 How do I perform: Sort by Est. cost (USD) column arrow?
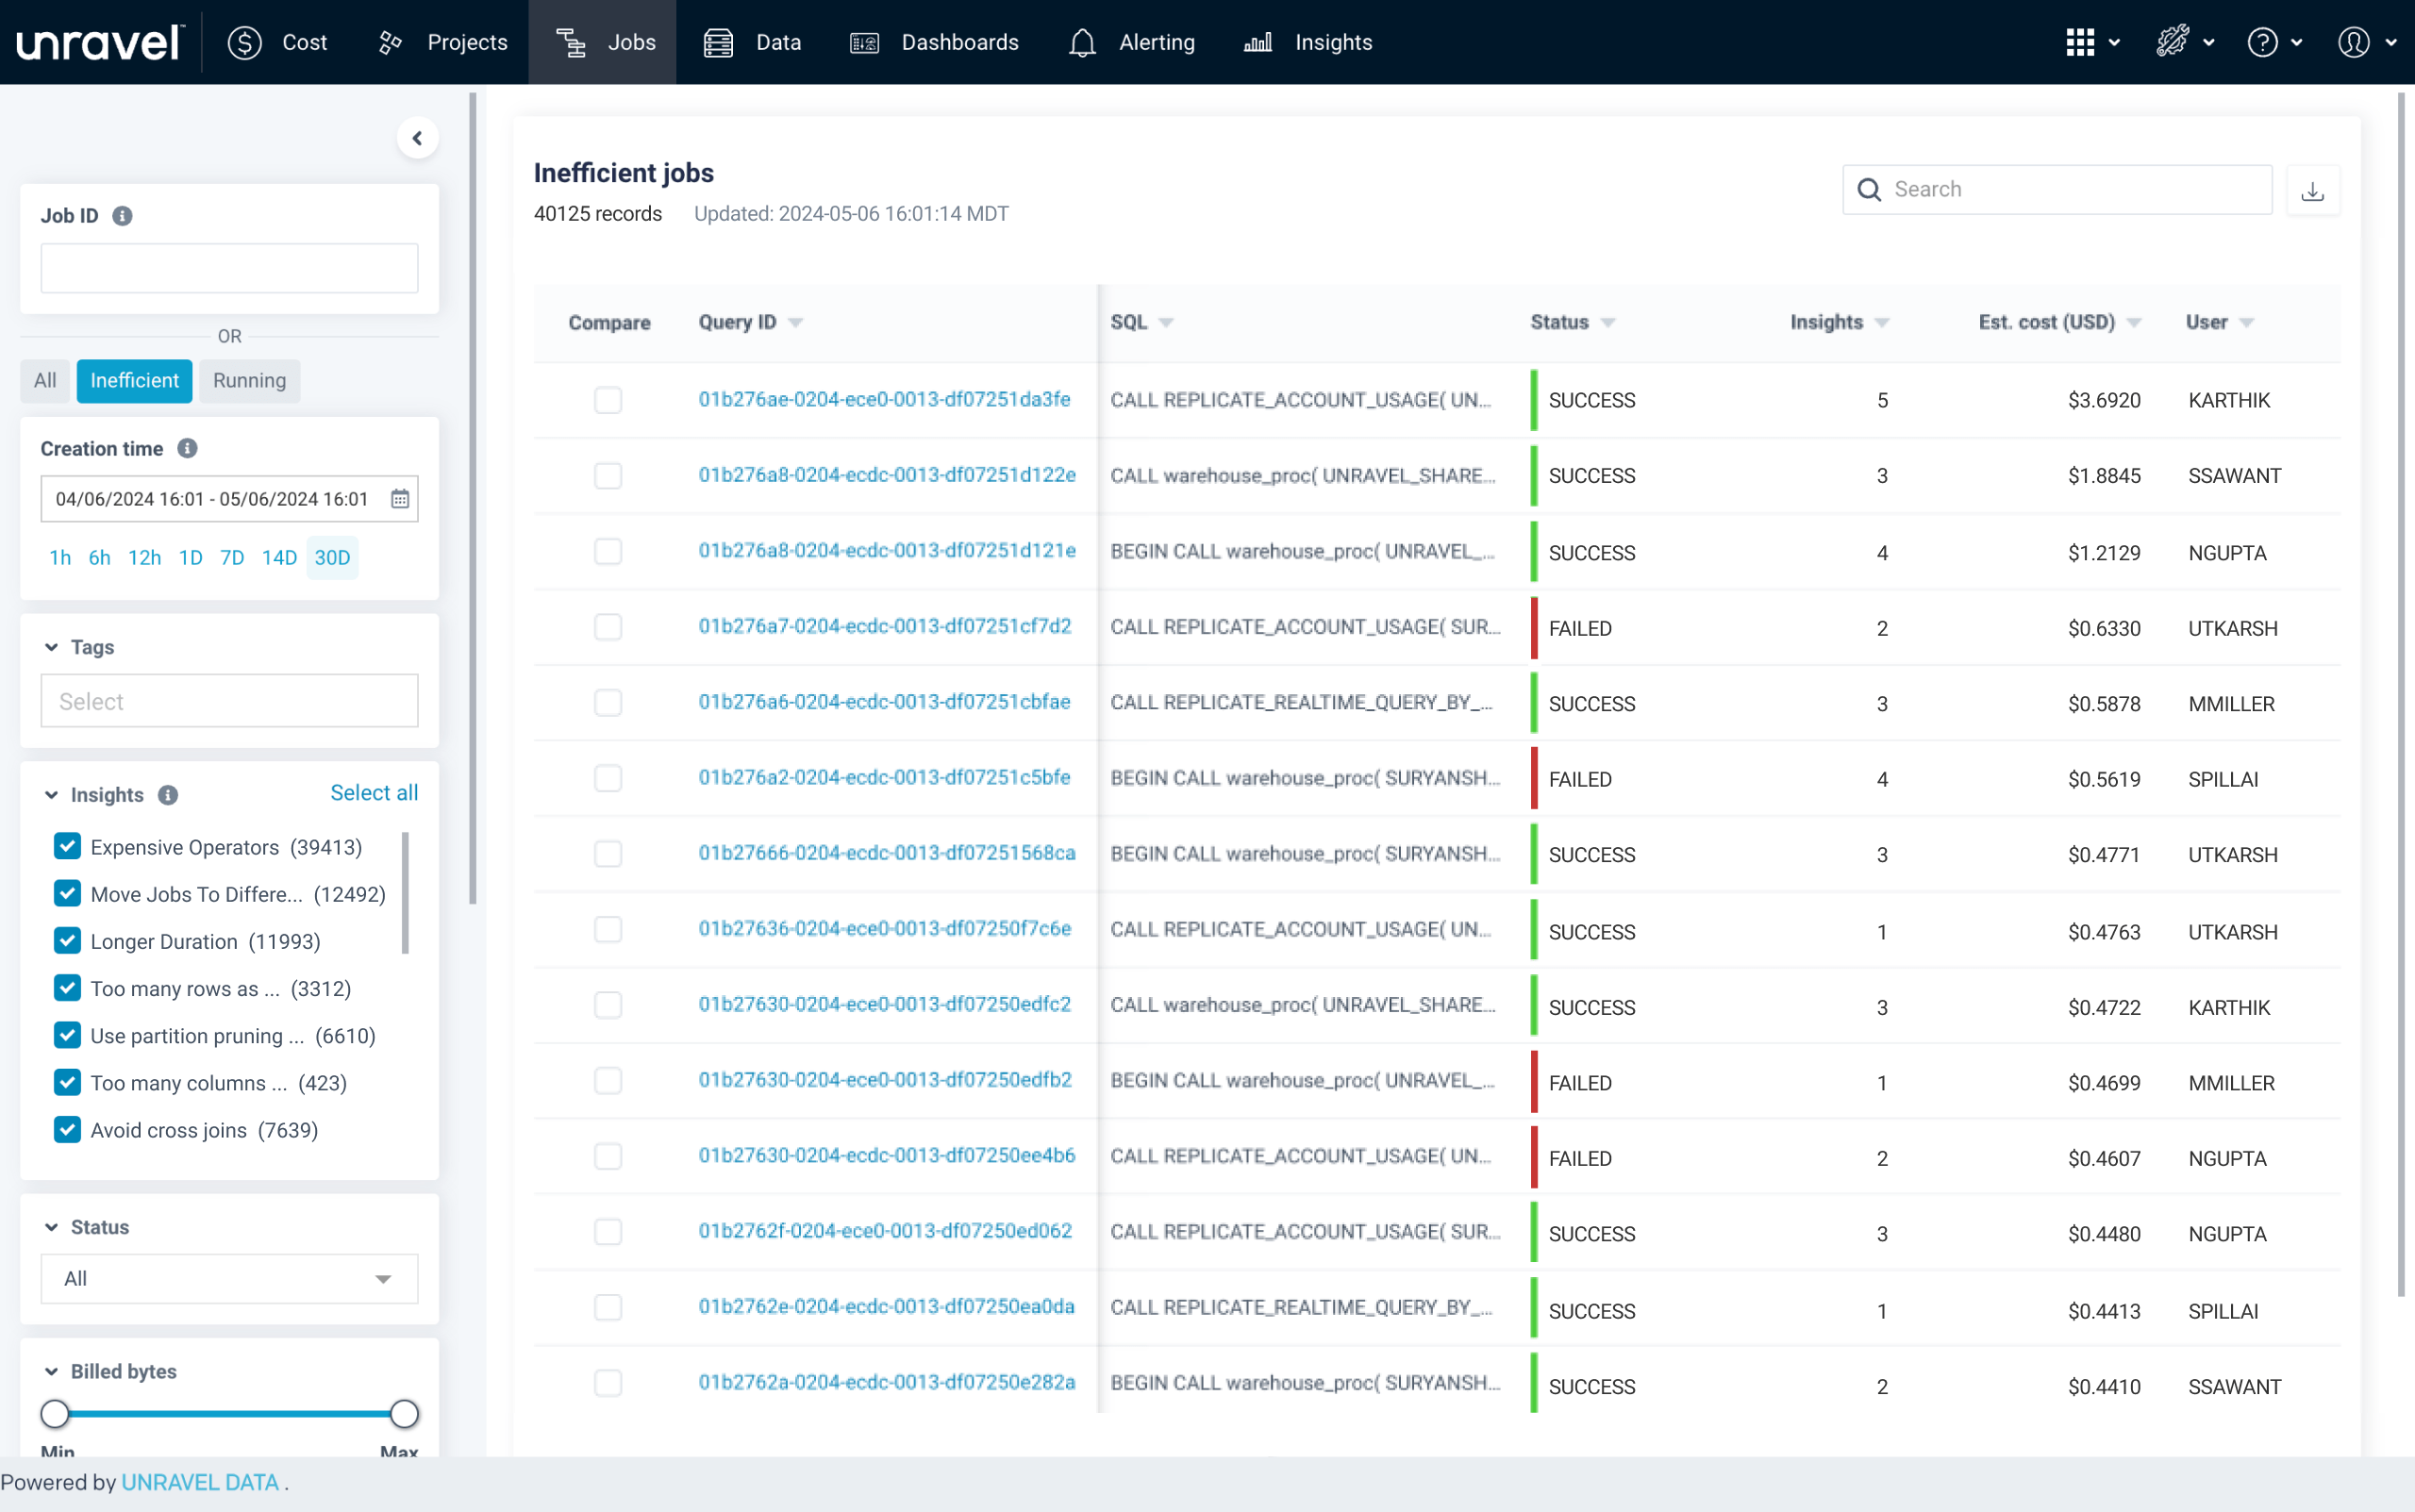pyautogui.click(x=2134, y=322)
